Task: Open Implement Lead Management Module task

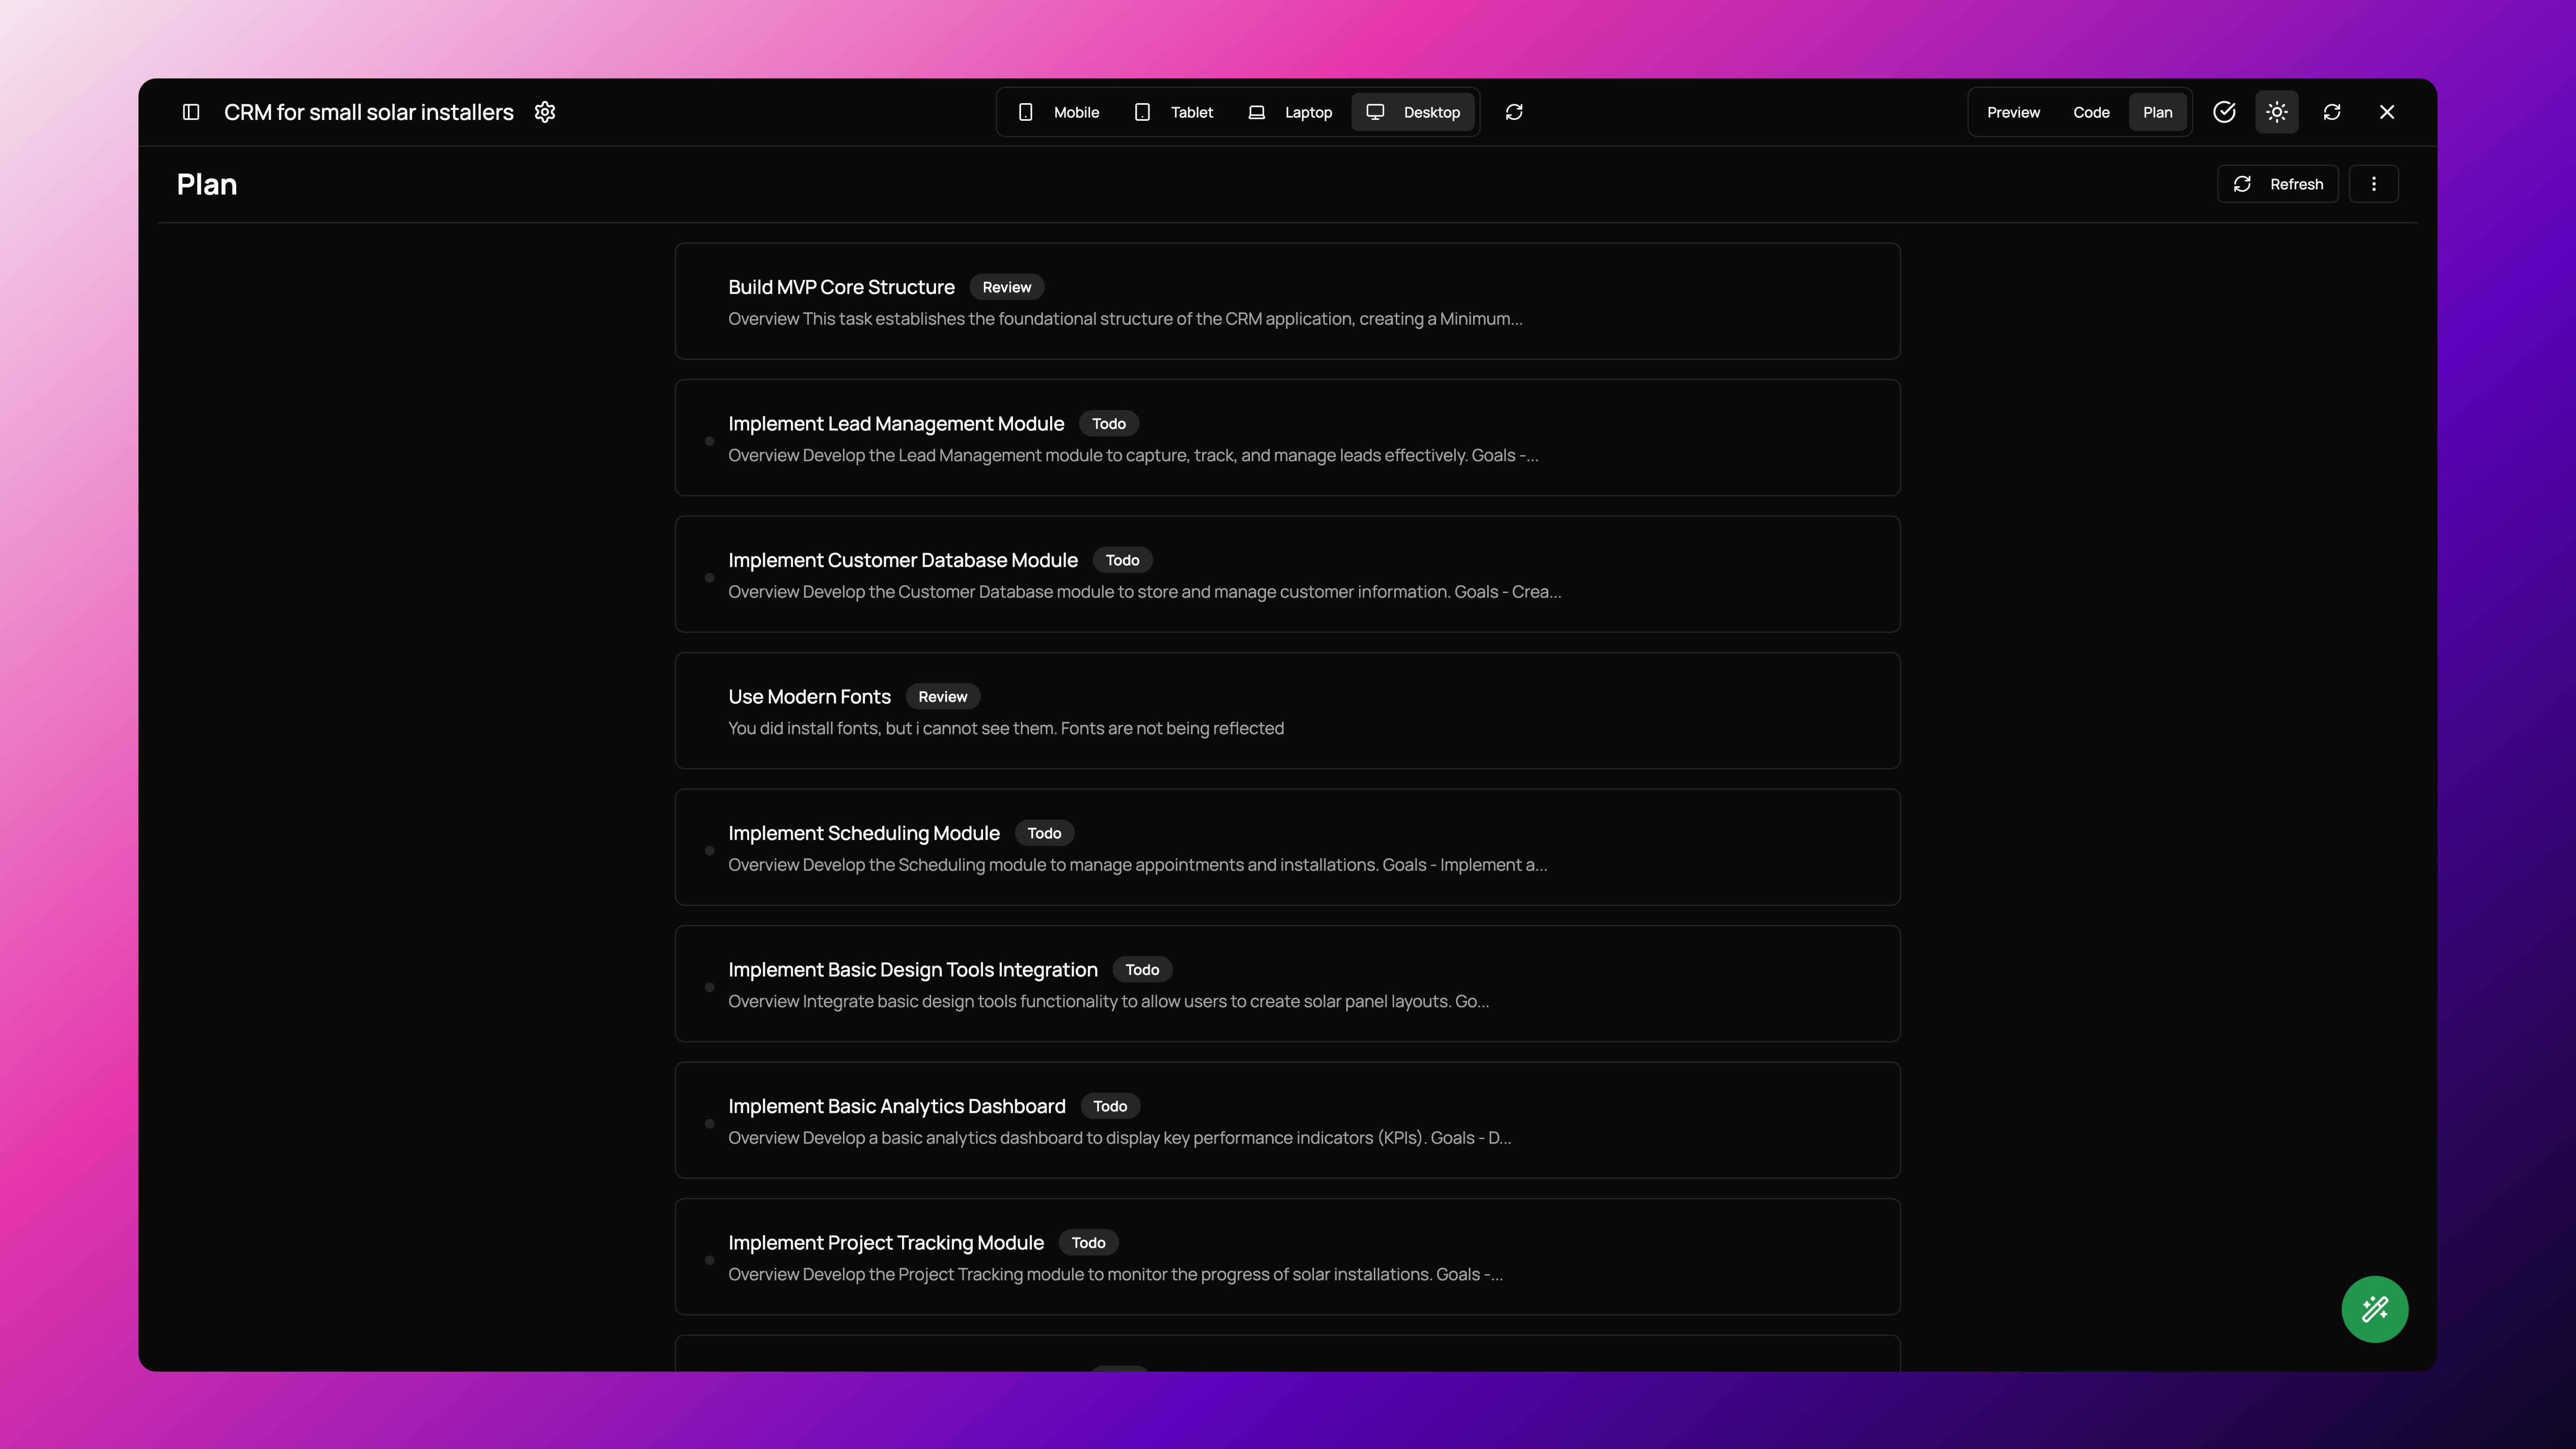Action: click(x=896, y=424)
